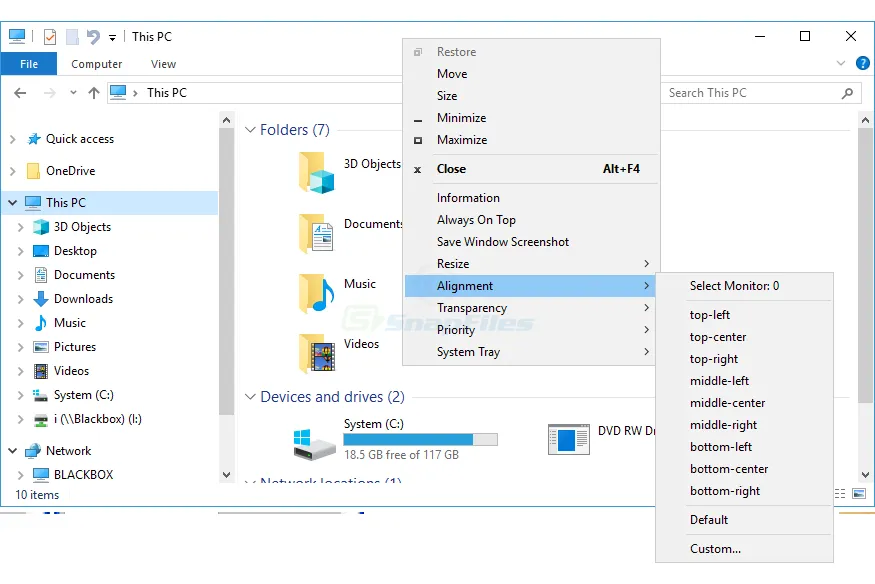The image size is (875, 584).
Task: Click the magnifier search icon
Action: tap(847, 93)
